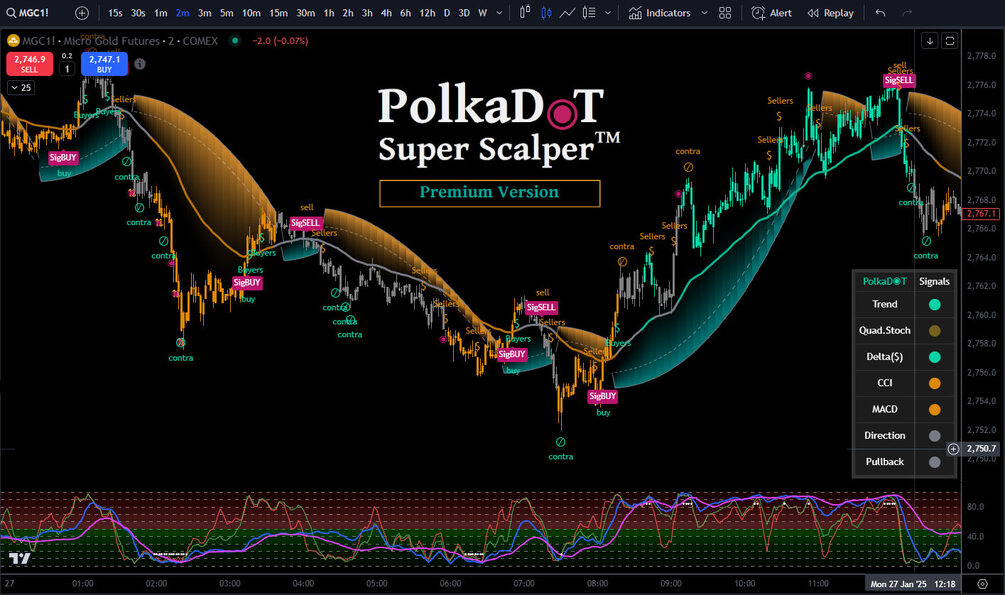Image resolution: width=1005 pixels, height=595 pixels.
Task: Click the green market status dot
Action: pyautogui.click(x=235, y=40)
